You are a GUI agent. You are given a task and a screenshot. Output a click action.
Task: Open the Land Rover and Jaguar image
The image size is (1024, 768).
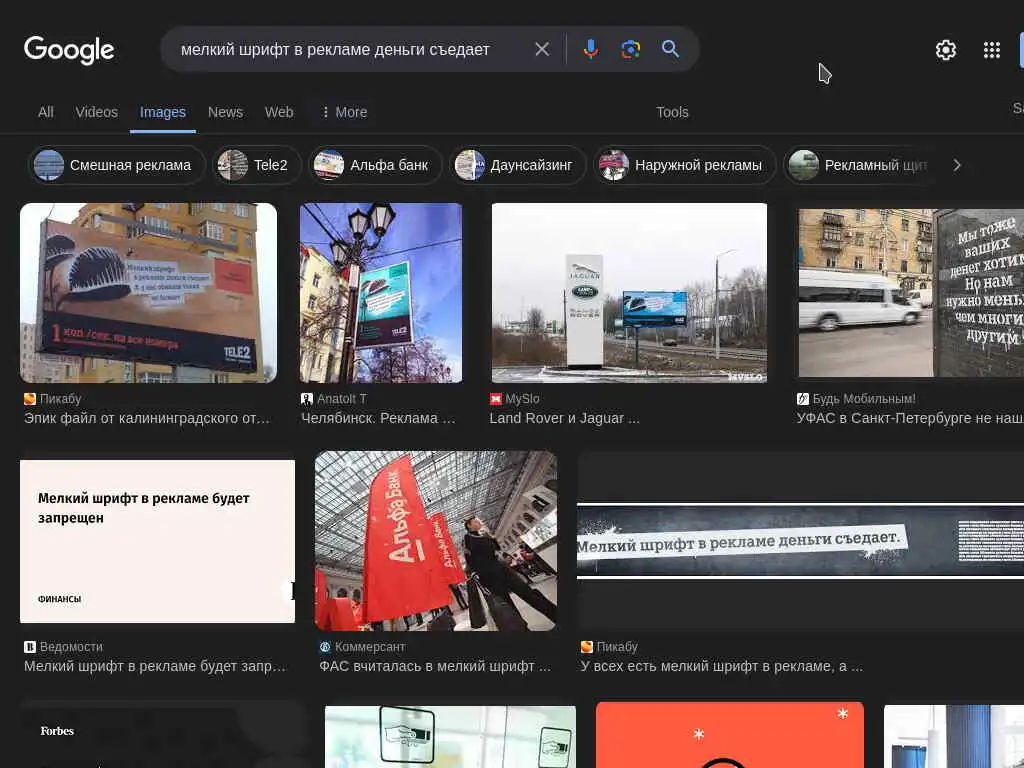[629, 293]
